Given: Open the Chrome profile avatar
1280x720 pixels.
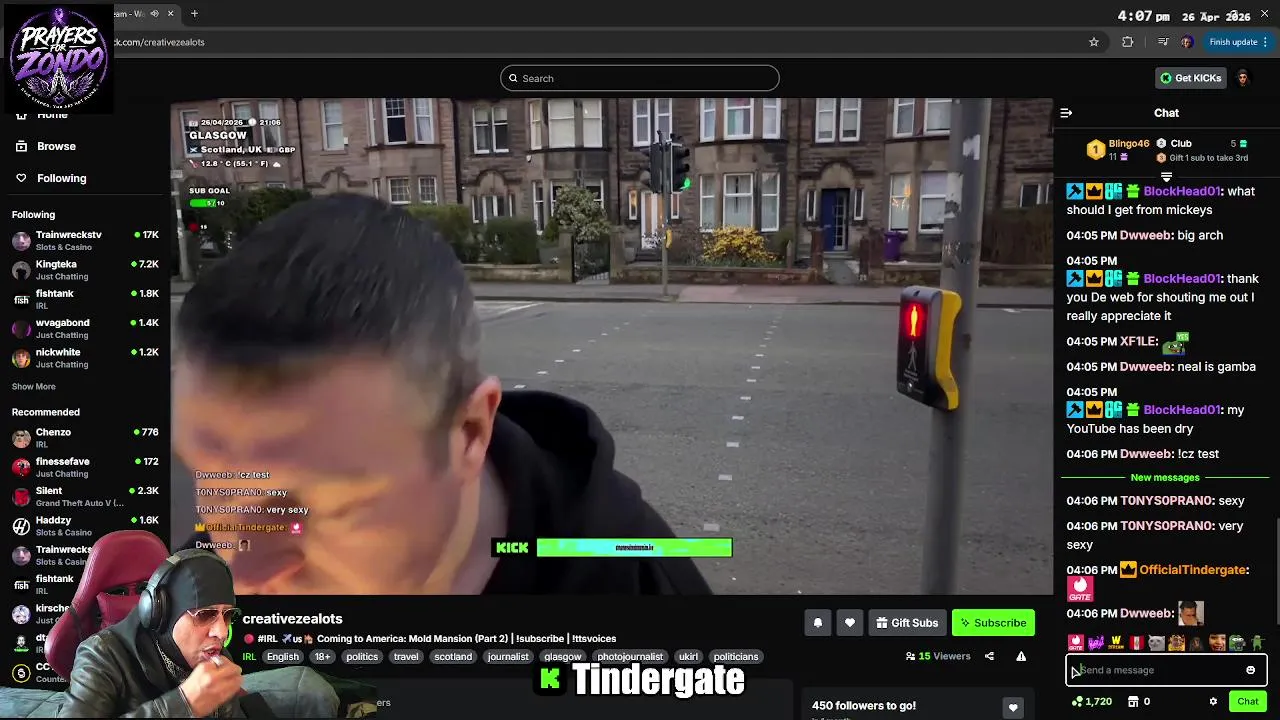Looking at the screenshot, I should pos(1187,42).
